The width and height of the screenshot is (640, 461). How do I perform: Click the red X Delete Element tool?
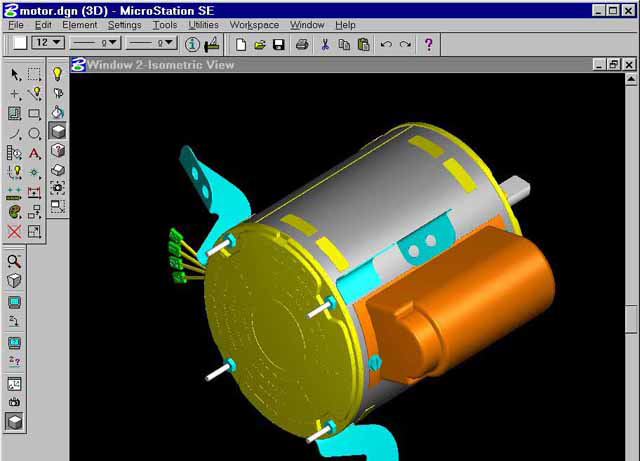[15, 232]
